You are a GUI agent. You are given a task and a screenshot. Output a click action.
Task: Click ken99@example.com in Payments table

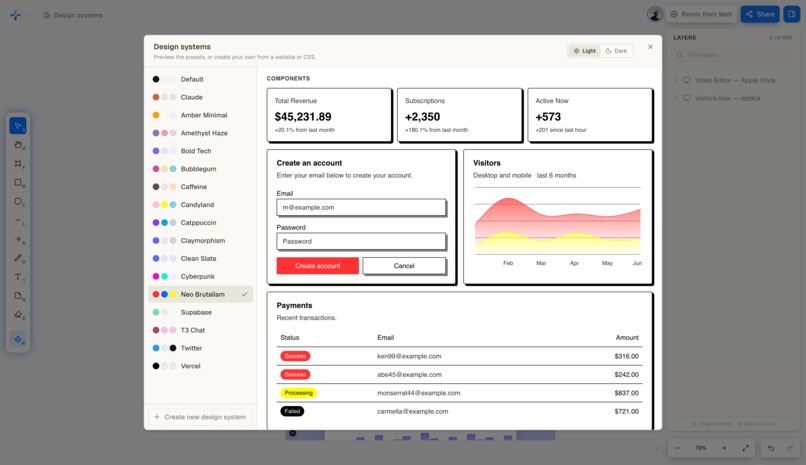409,356
